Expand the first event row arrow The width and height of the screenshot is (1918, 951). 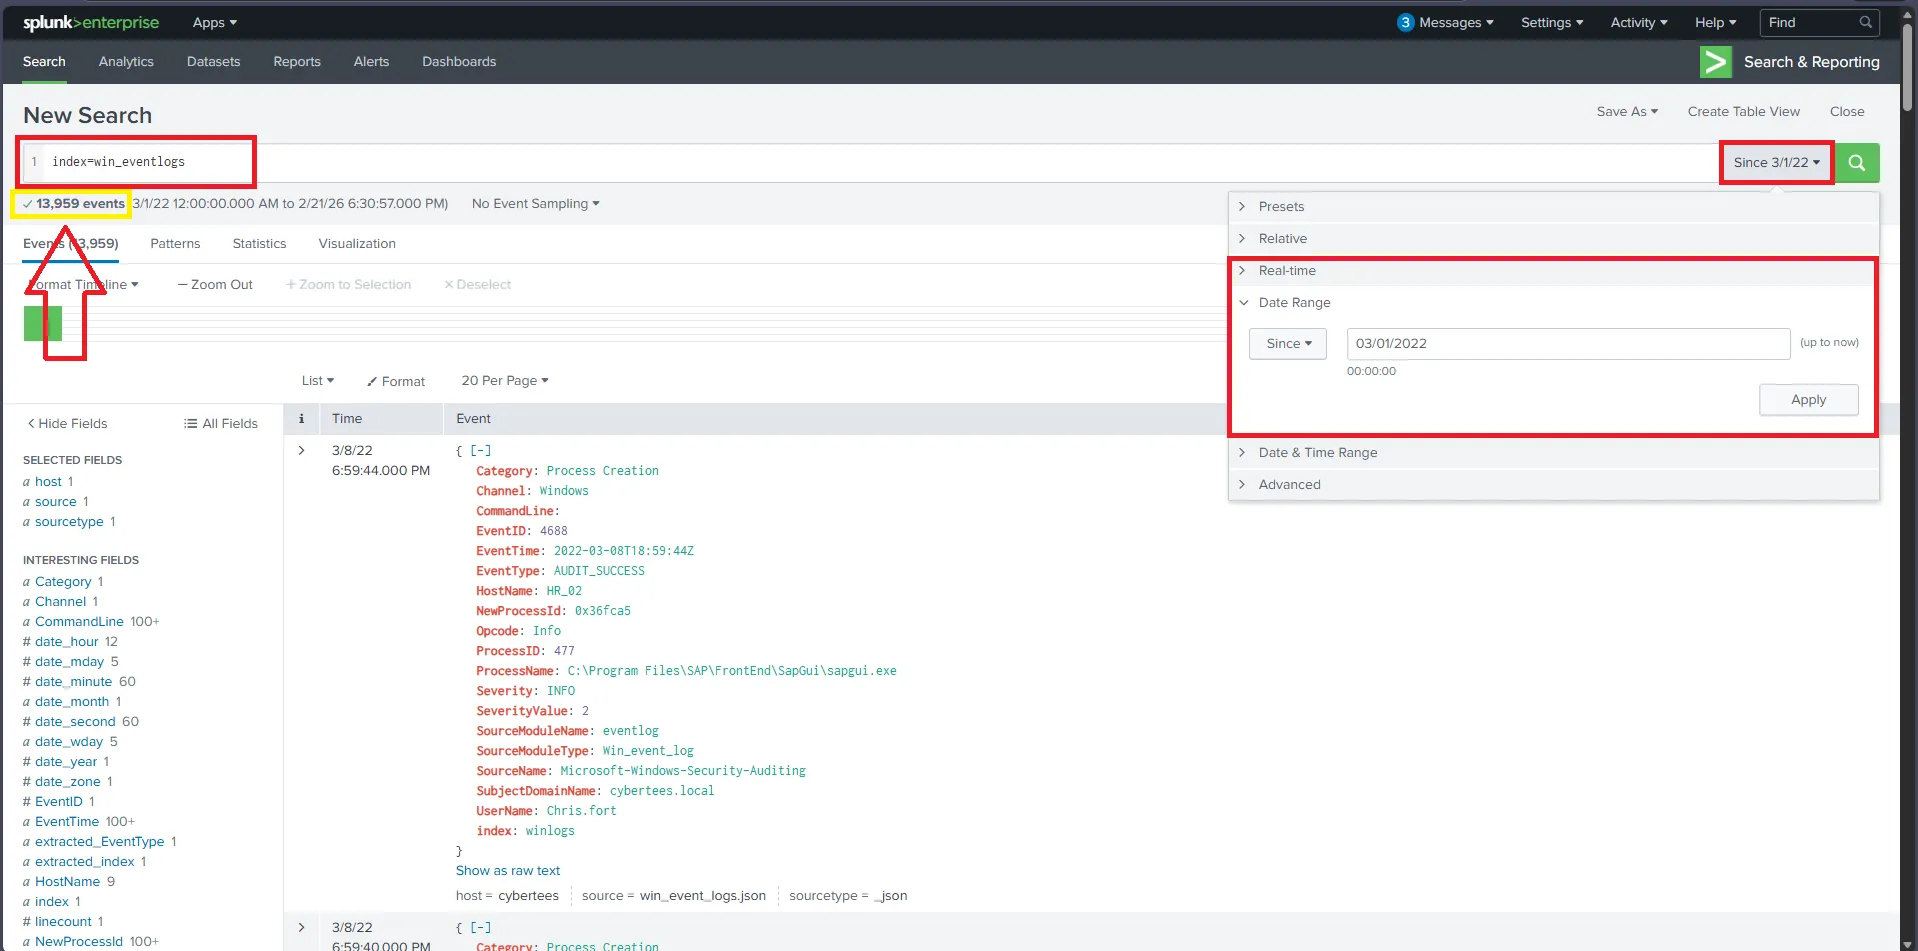301,450
